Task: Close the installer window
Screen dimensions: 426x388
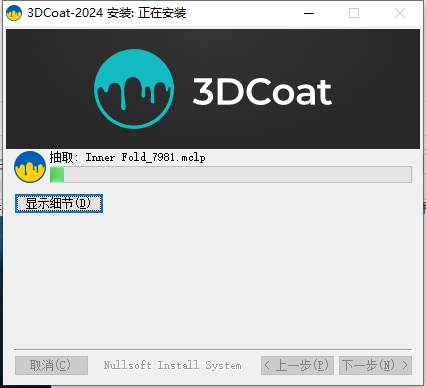Action: pos(400,13)
